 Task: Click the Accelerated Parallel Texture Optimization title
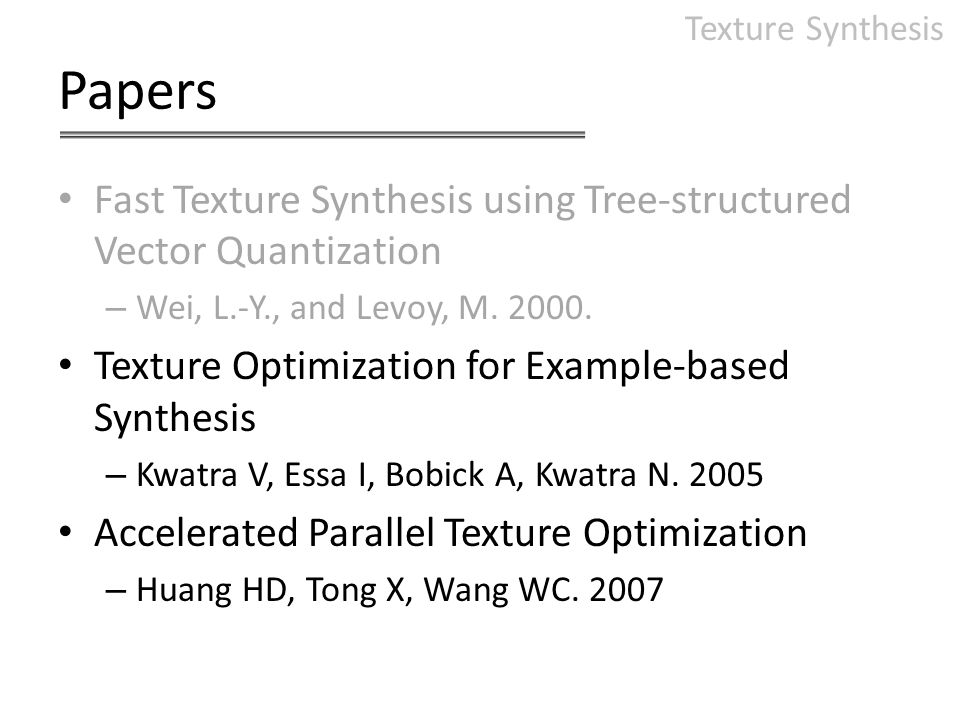[451, 533]
